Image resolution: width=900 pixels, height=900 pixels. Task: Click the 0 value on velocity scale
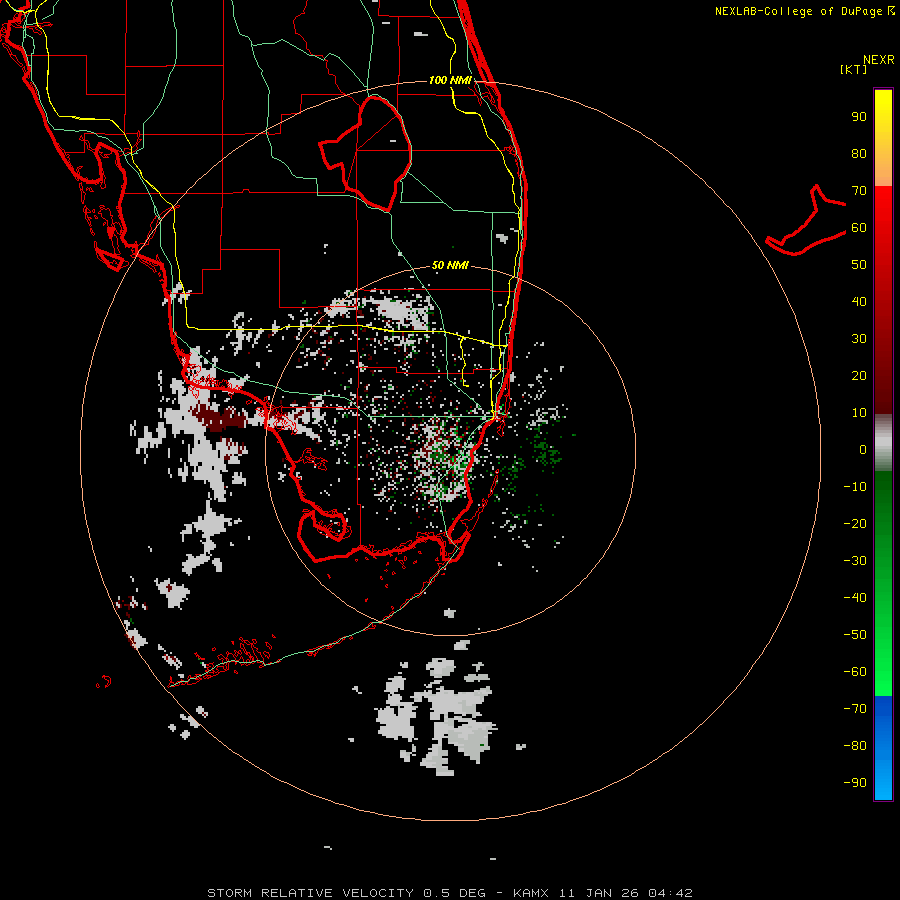pyautogui.click(x=863, y=450)
